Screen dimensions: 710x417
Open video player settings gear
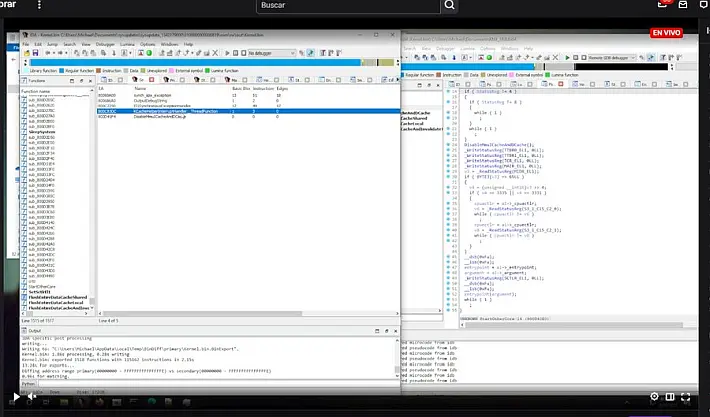coord(654,397)
